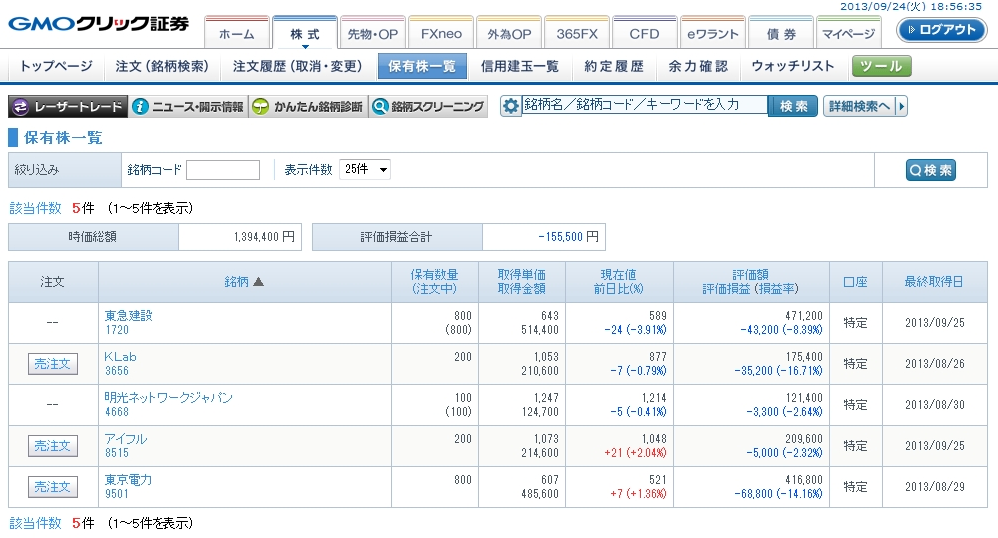Open the 表示件数 display count dropdown
The image size is (998, 538).
point(365,170)
